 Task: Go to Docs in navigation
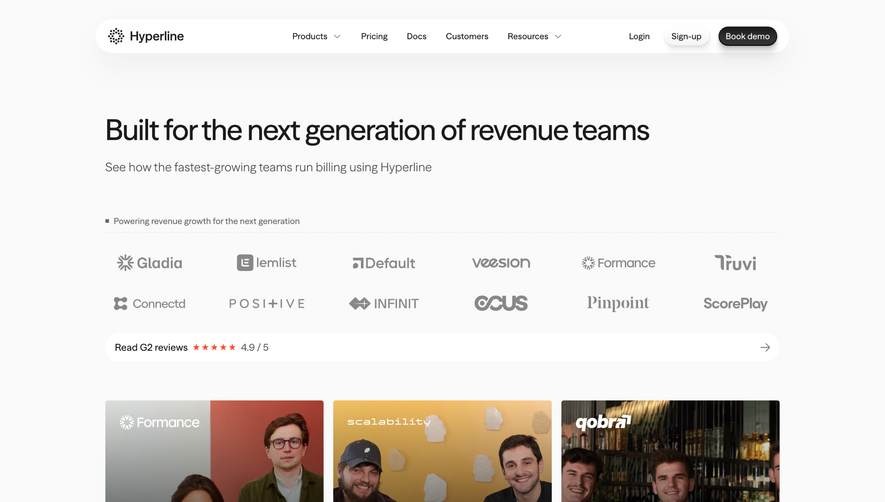[417, 36]
